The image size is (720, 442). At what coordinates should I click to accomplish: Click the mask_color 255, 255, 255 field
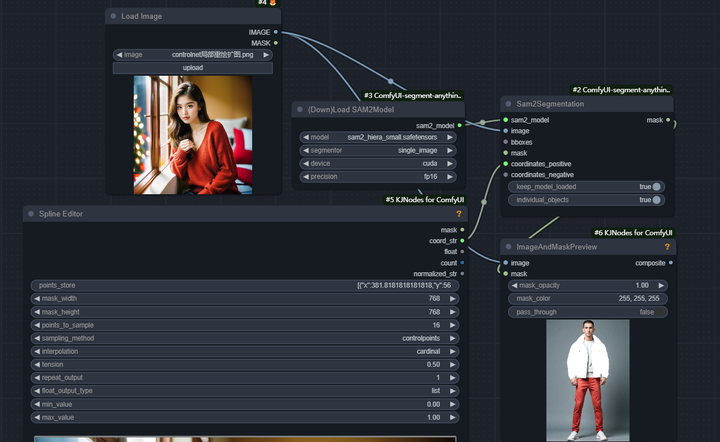[588, 299]
